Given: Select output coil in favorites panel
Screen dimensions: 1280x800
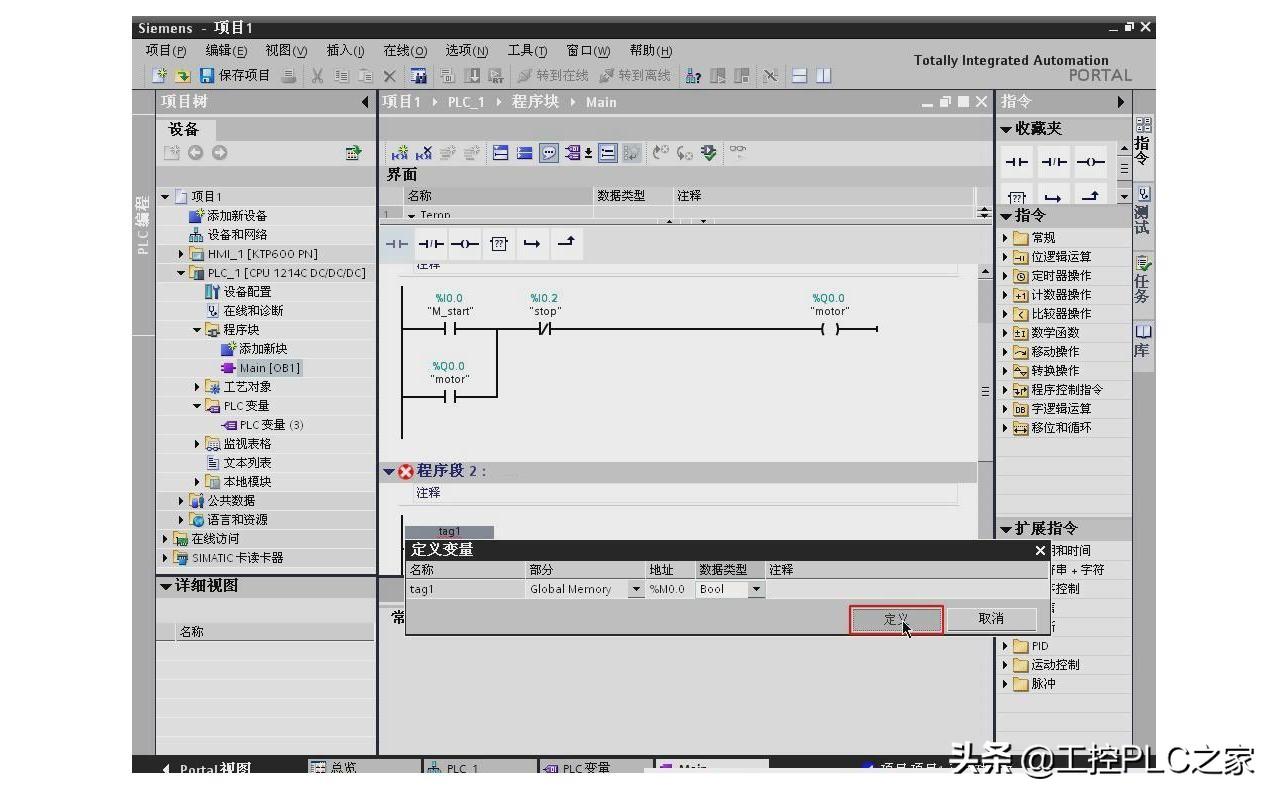Looking at the screenshot, I should tap(1091, 162).
